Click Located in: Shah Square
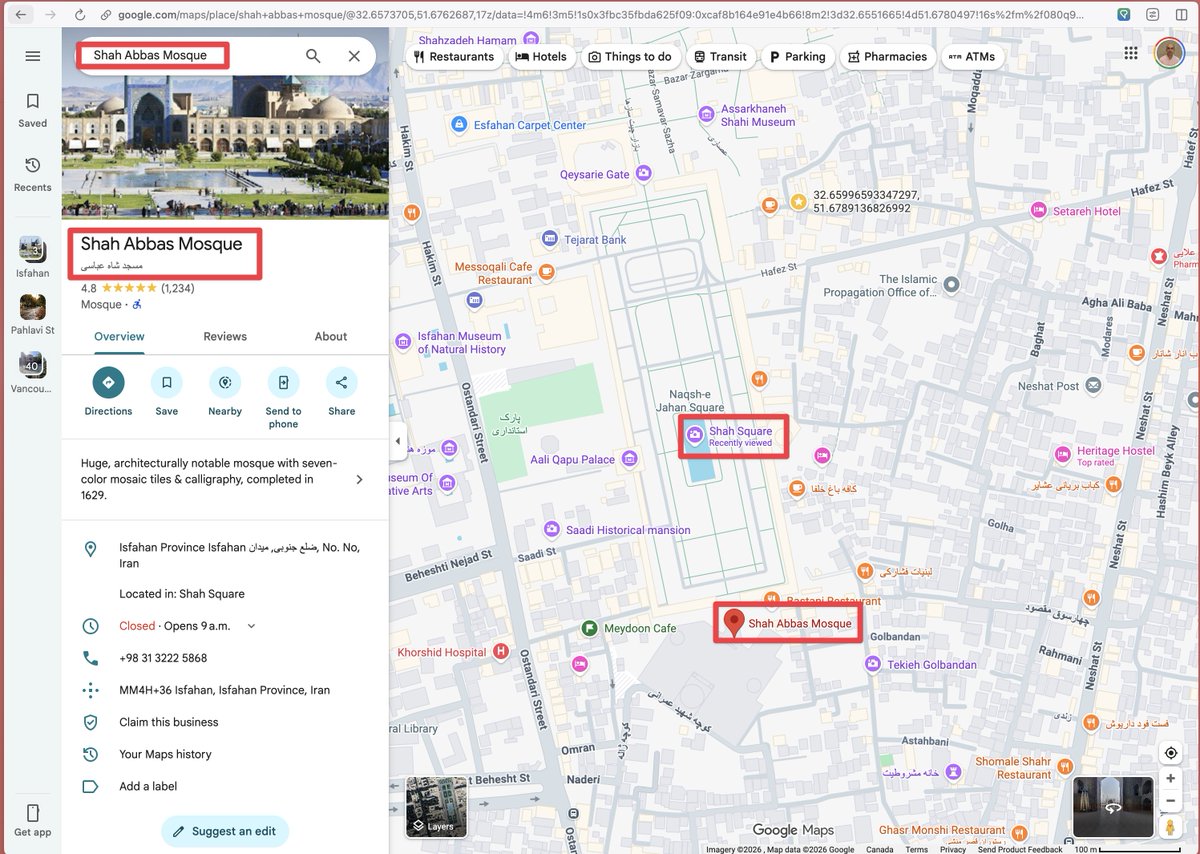1200x854 pixels. coord(182,594)
